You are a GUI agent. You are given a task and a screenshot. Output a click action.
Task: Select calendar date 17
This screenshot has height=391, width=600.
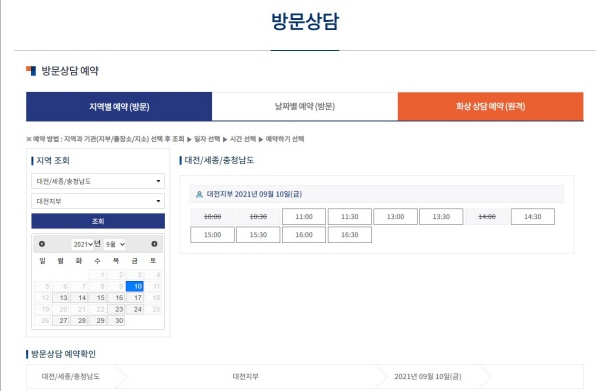(x=135, y=298)
